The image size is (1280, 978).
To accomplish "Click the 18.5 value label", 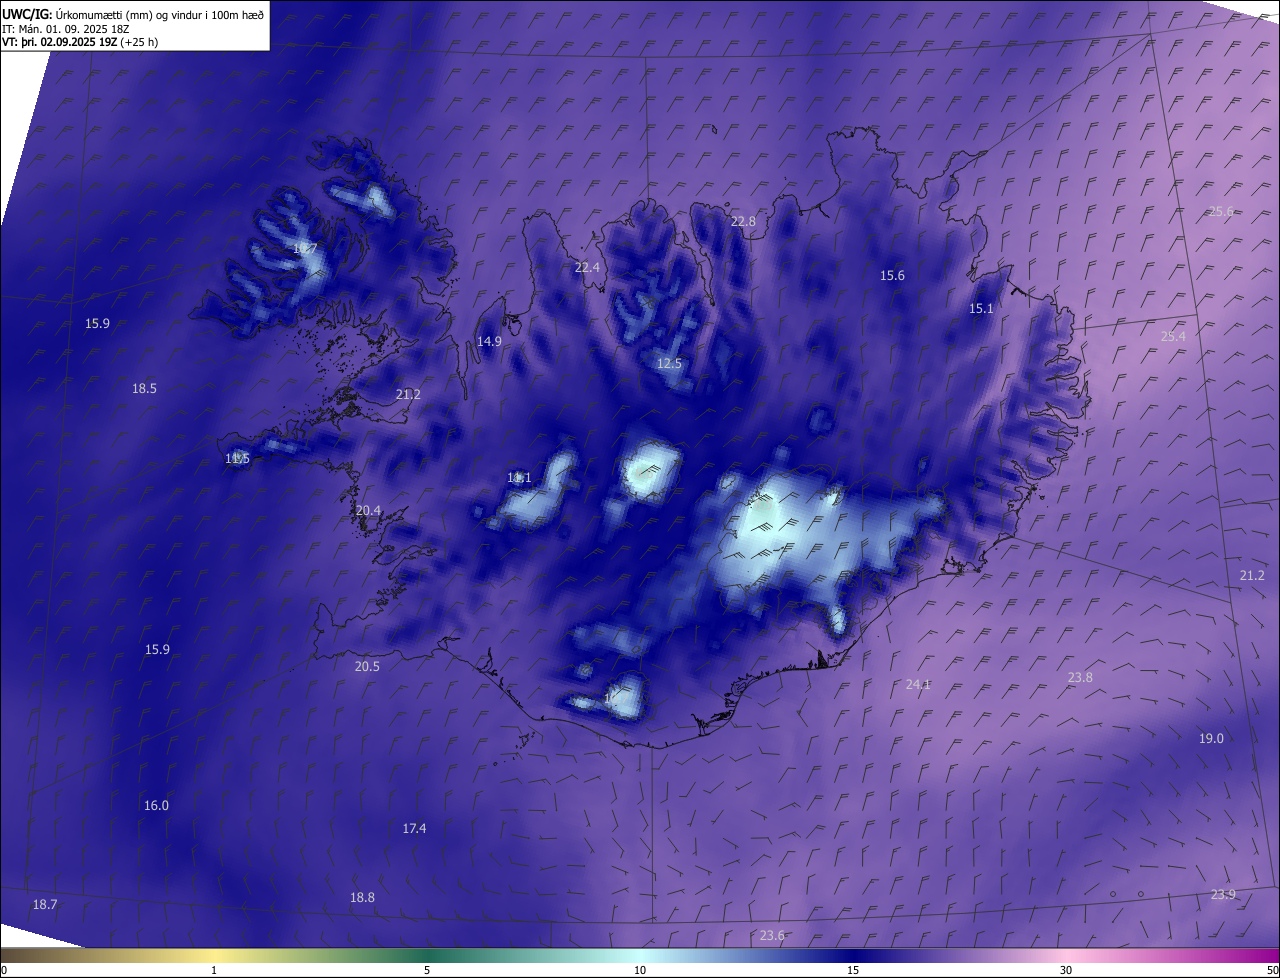I will (x=144, y=388).
